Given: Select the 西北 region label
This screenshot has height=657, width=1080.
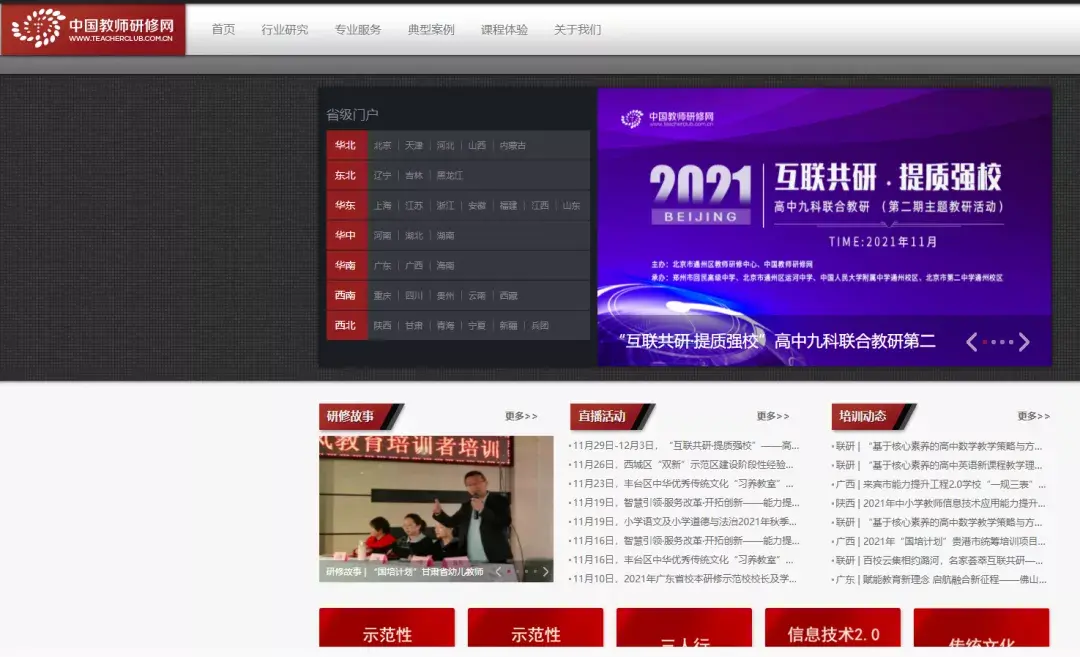Looking at the screenshot, I should pos(346,326).
